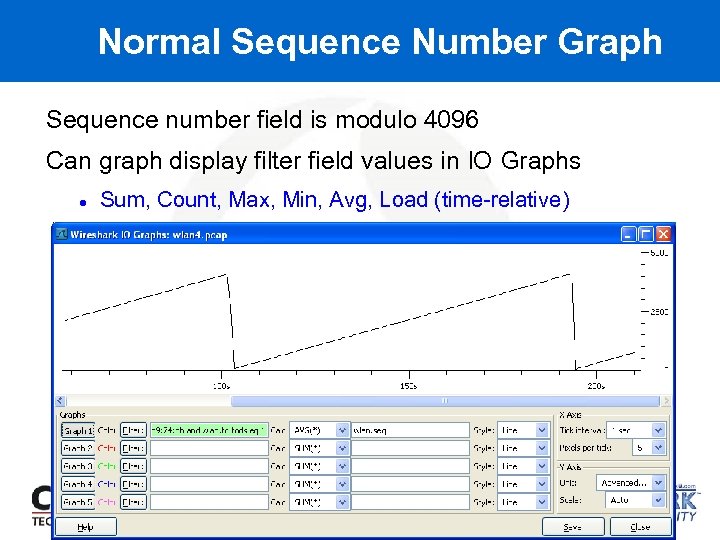
Task: Click the Wireshark icon in title bar
Action: click(62, 234)
